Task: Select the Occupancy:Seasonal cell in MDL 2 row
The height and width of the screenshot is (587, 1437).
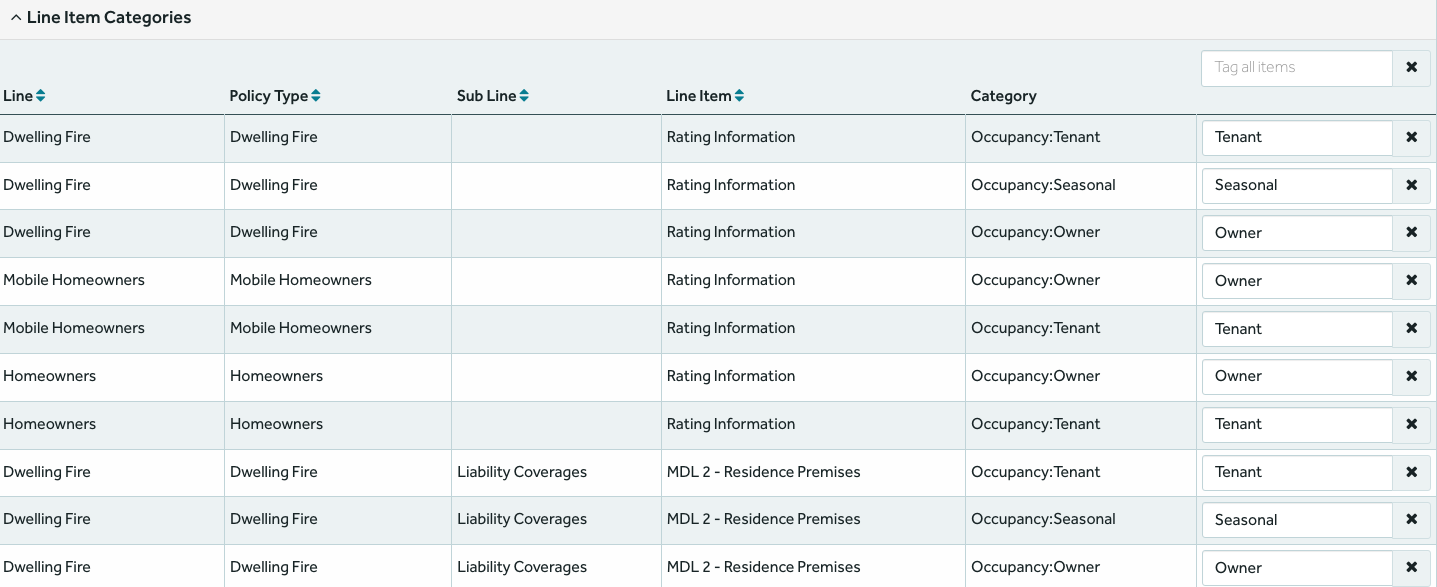Action: pyautogui.click(x=1043, y=519)
